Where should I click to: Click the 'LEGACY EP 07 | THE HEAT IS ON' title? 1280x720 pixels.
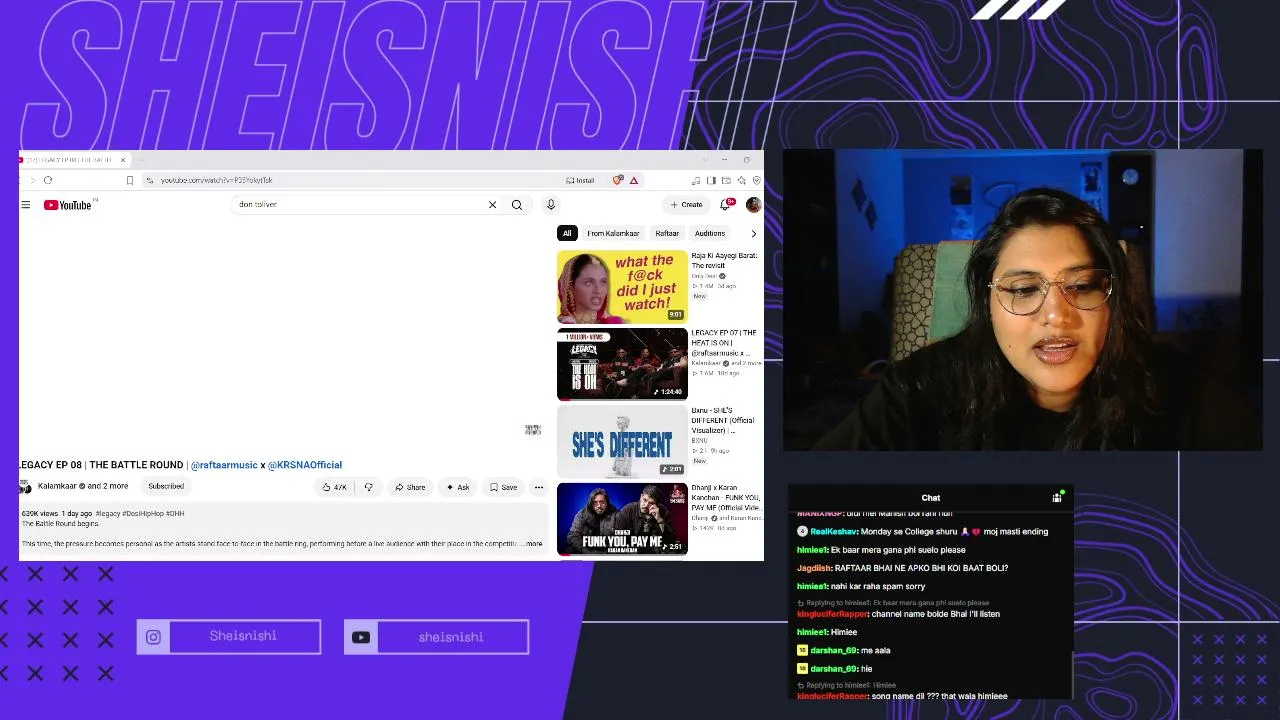(724, 343)
